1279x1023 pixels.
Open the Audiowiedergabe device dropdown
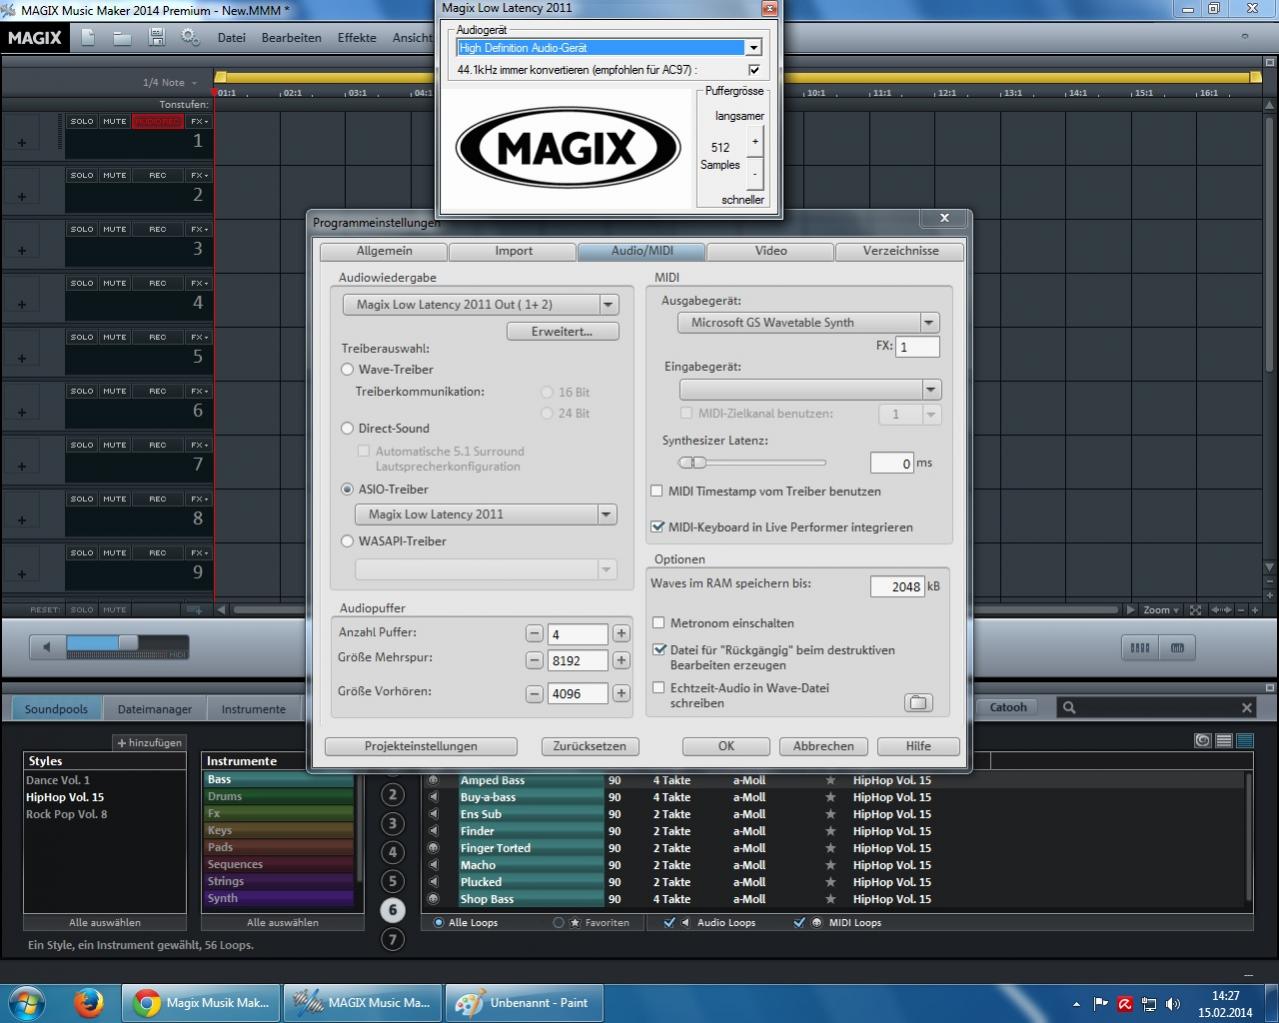point(608,304)
